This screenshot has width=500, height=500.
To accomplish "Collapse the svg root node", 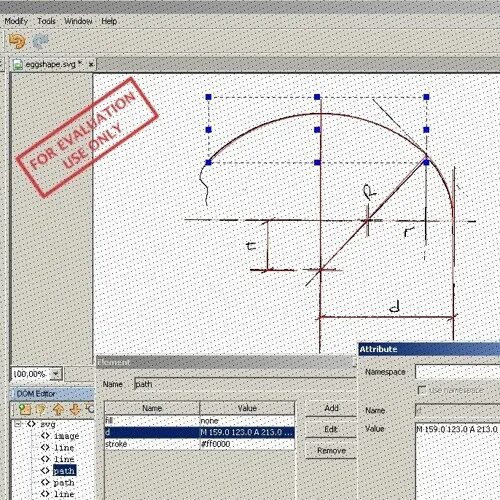I will coord(18,424).
